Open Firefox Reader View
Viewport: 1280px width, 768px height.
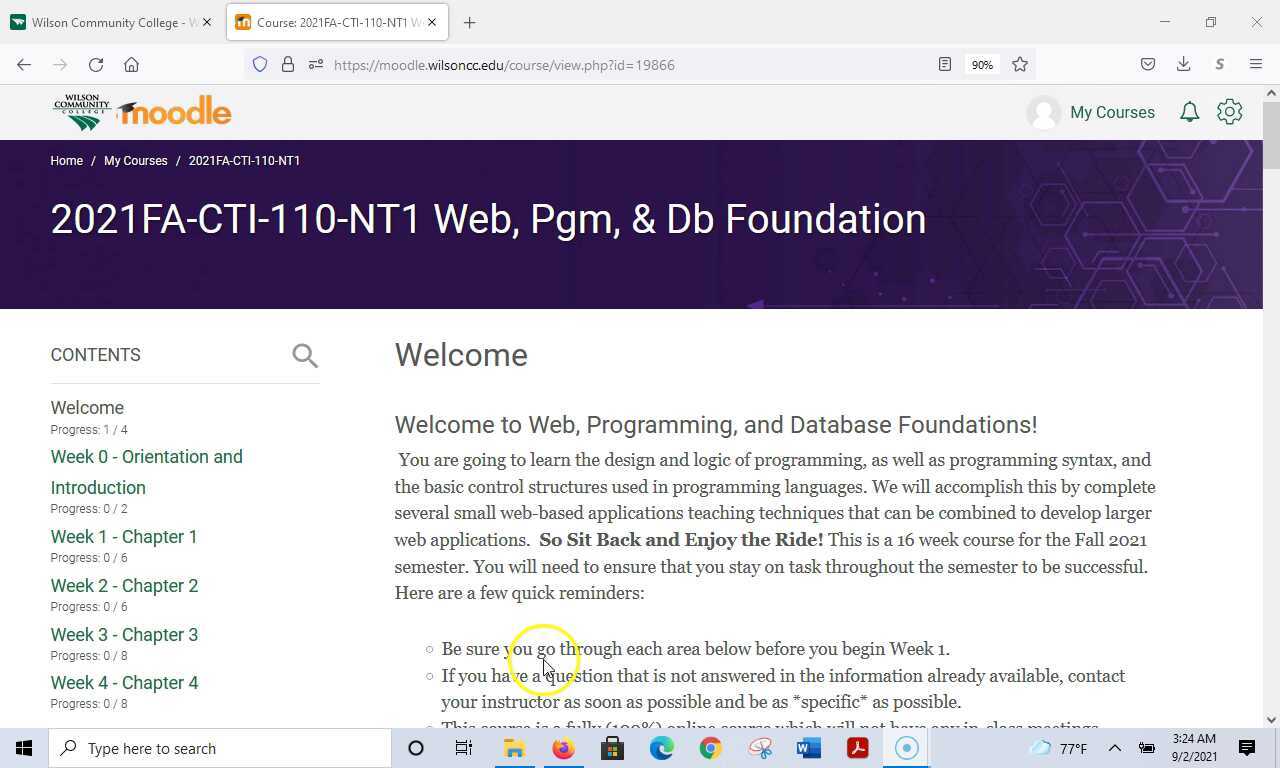(943, 64)
